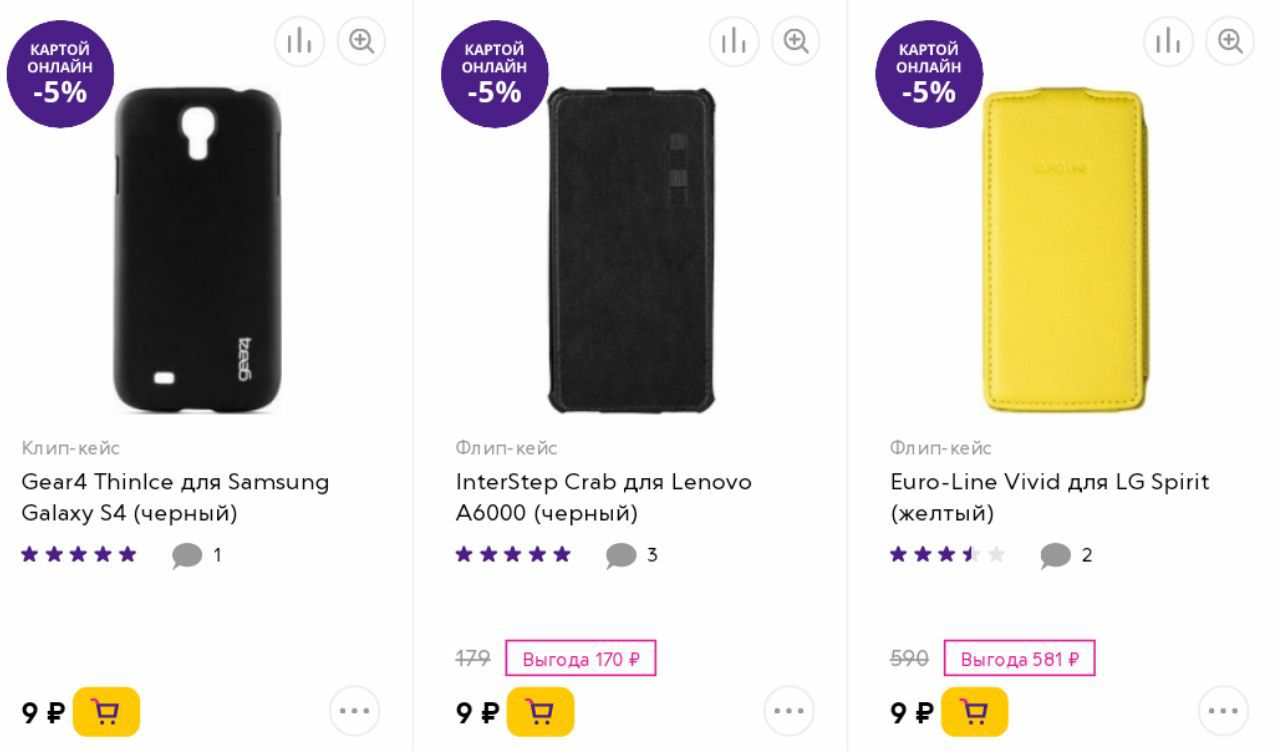
Task: Open quick view for Euro-Line Vivid case
Action: click(1230, 41)
